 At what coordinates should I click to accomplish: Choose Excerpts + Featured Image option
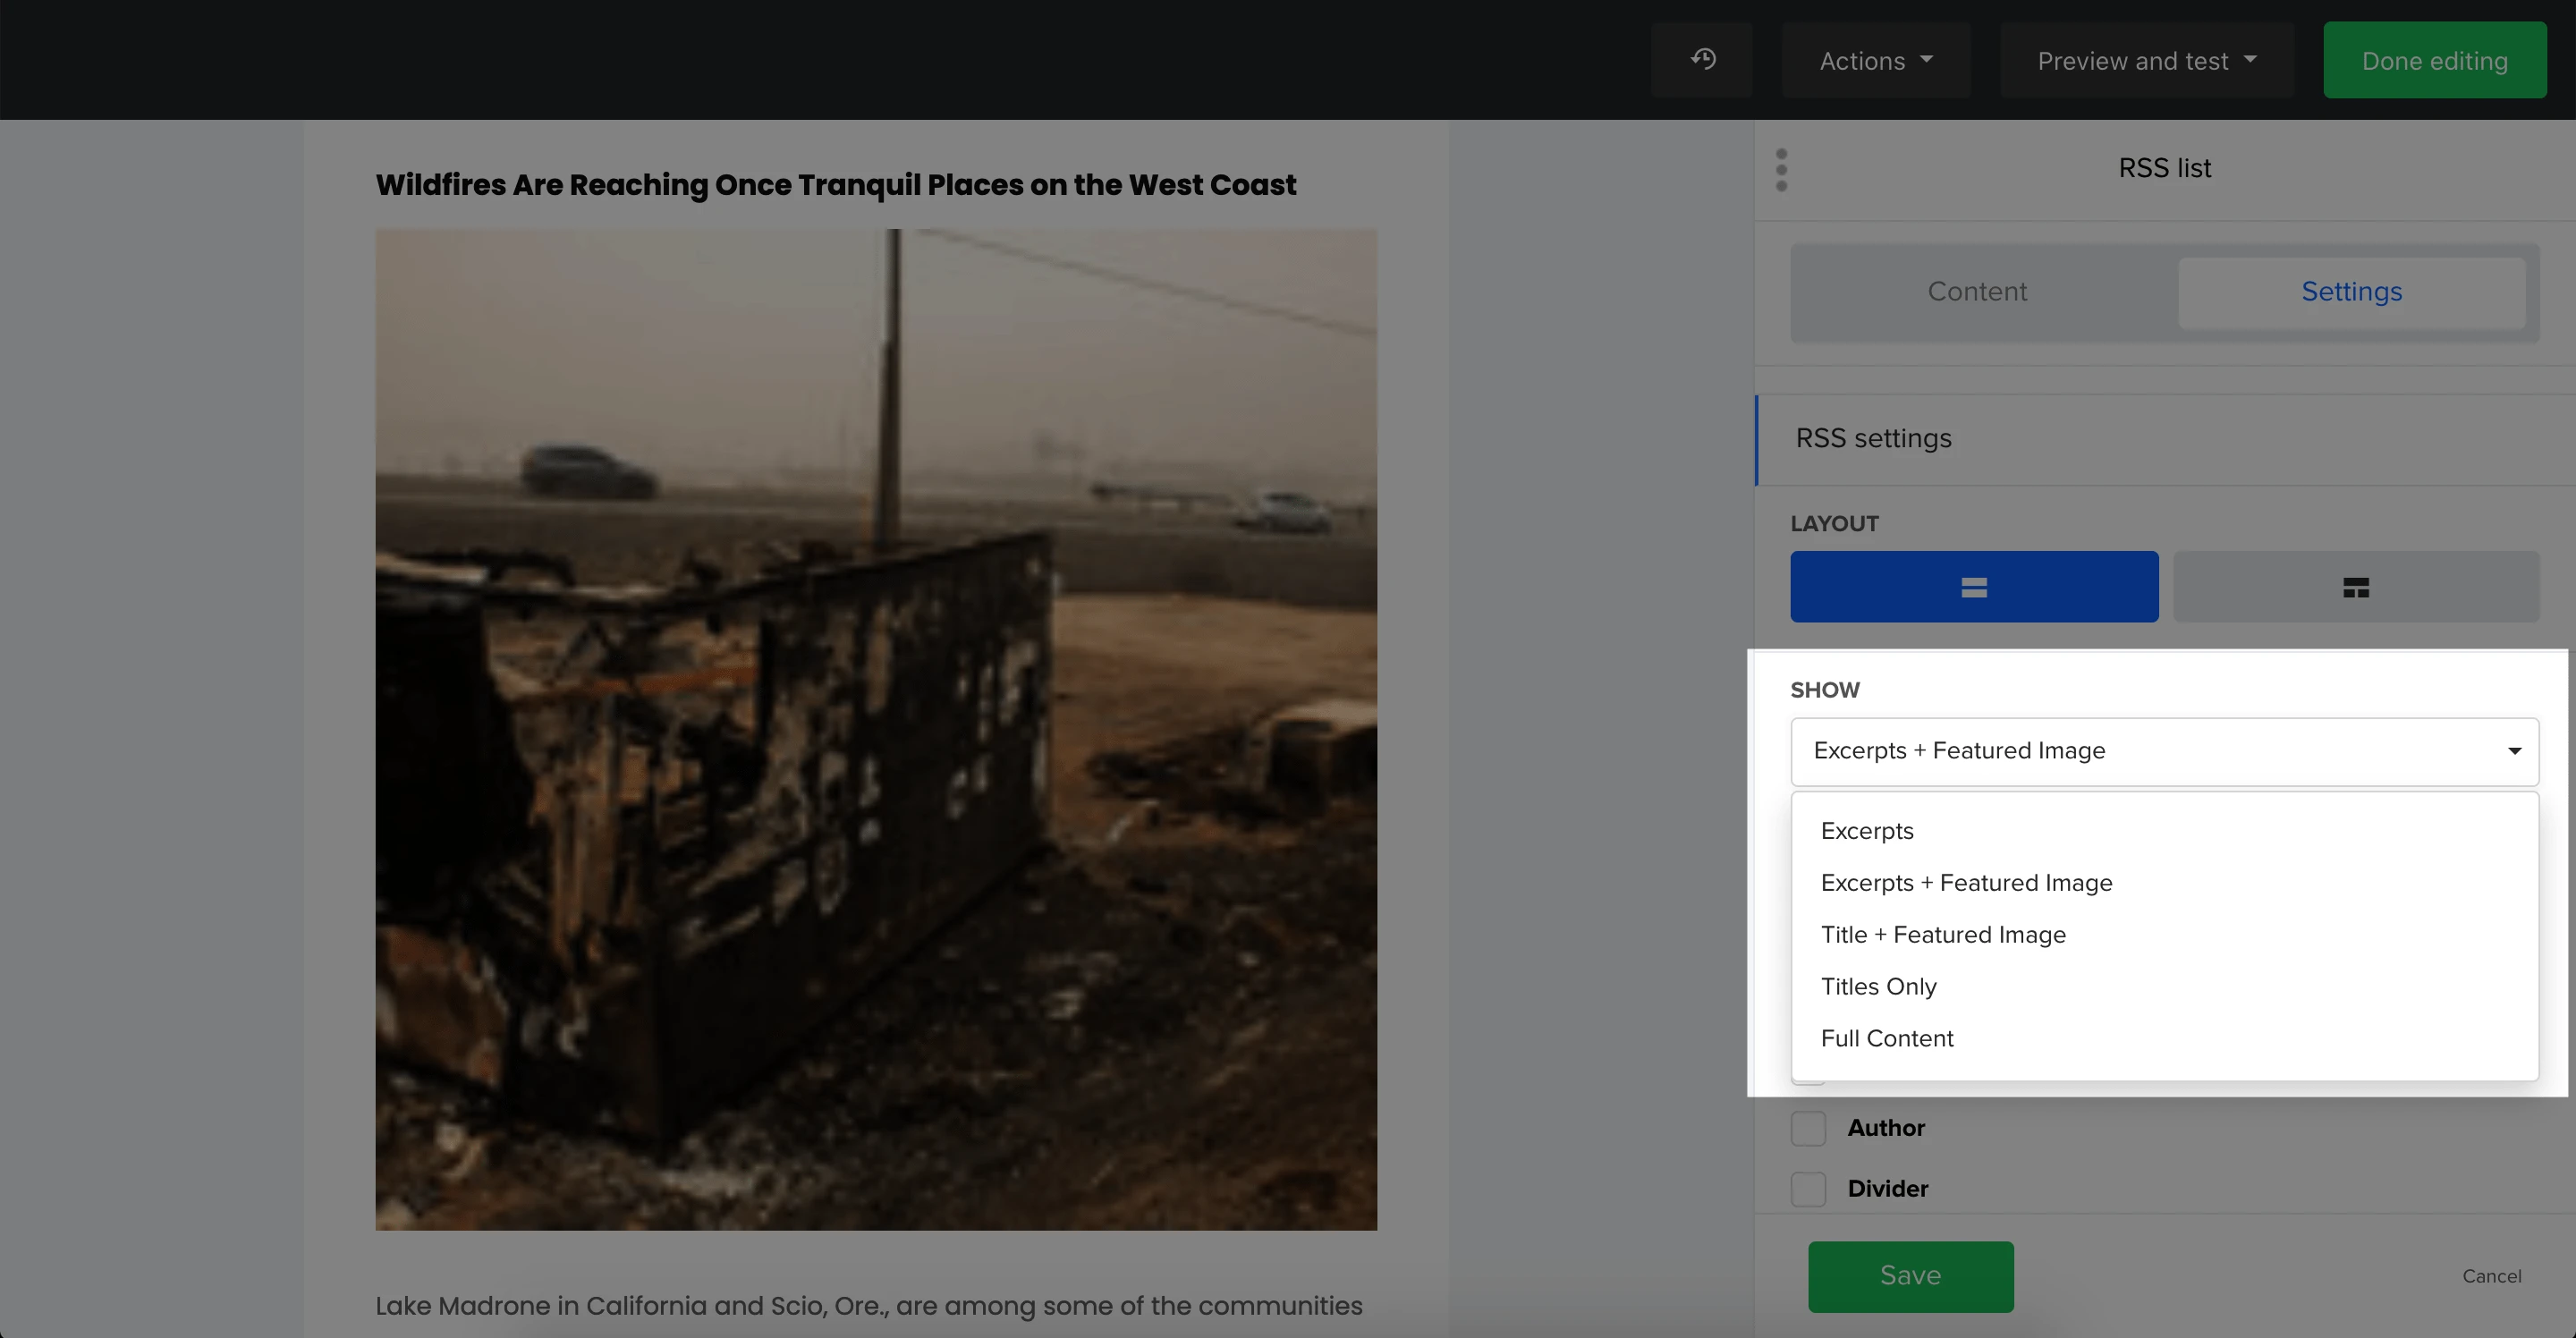tap(1966, 883)
